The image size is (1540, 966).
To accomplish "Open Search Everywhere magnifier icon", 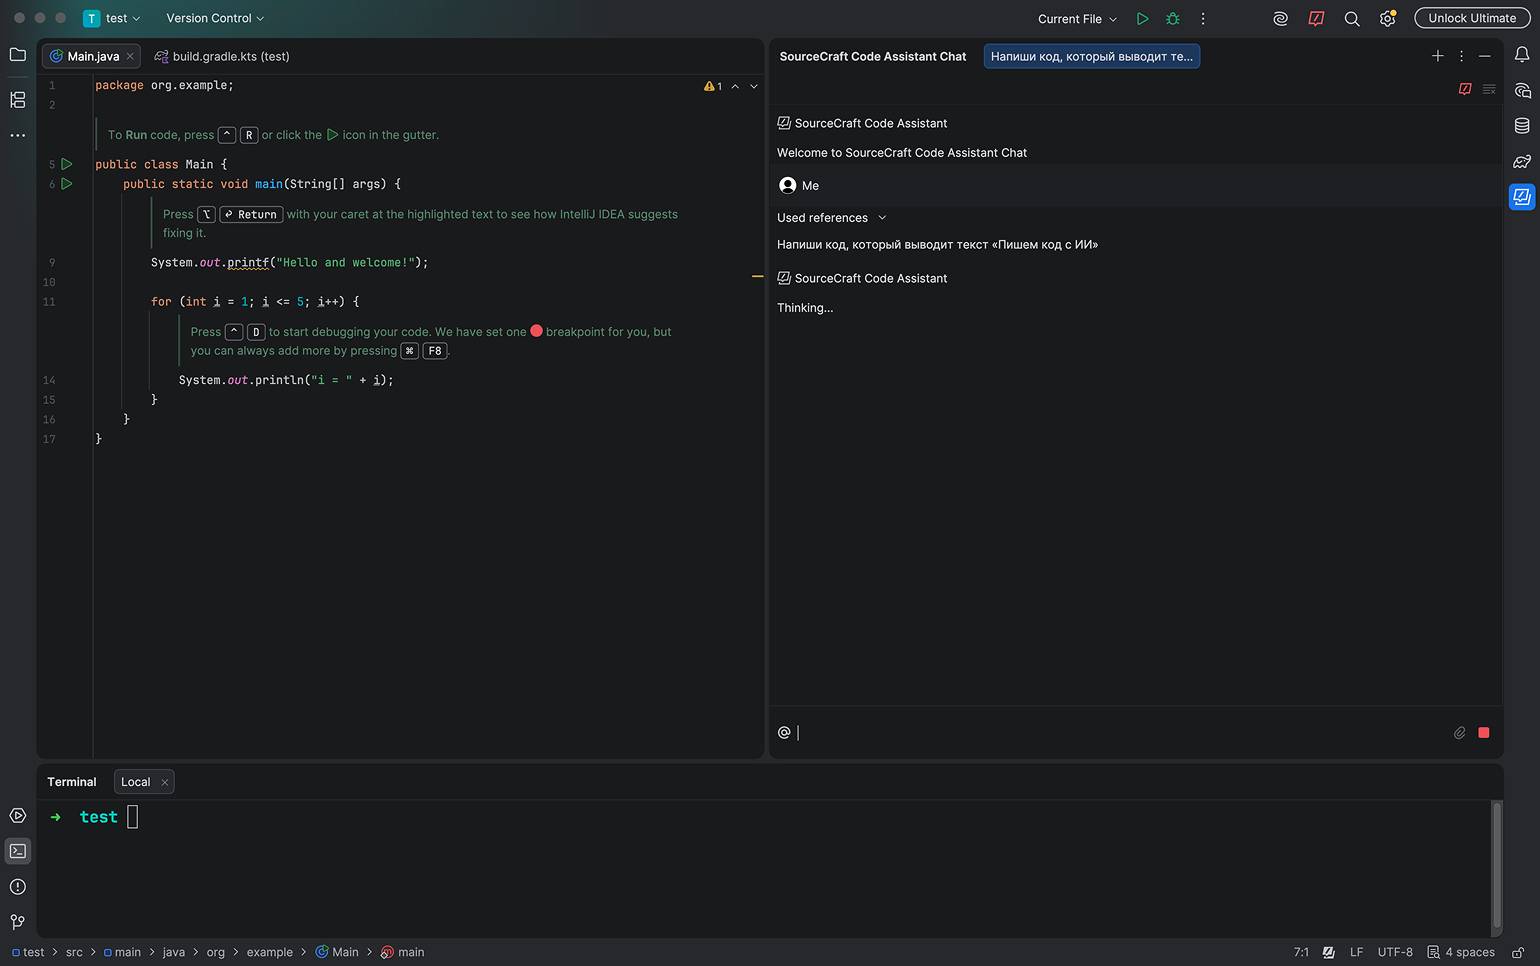I will (x=1352, y=19).
